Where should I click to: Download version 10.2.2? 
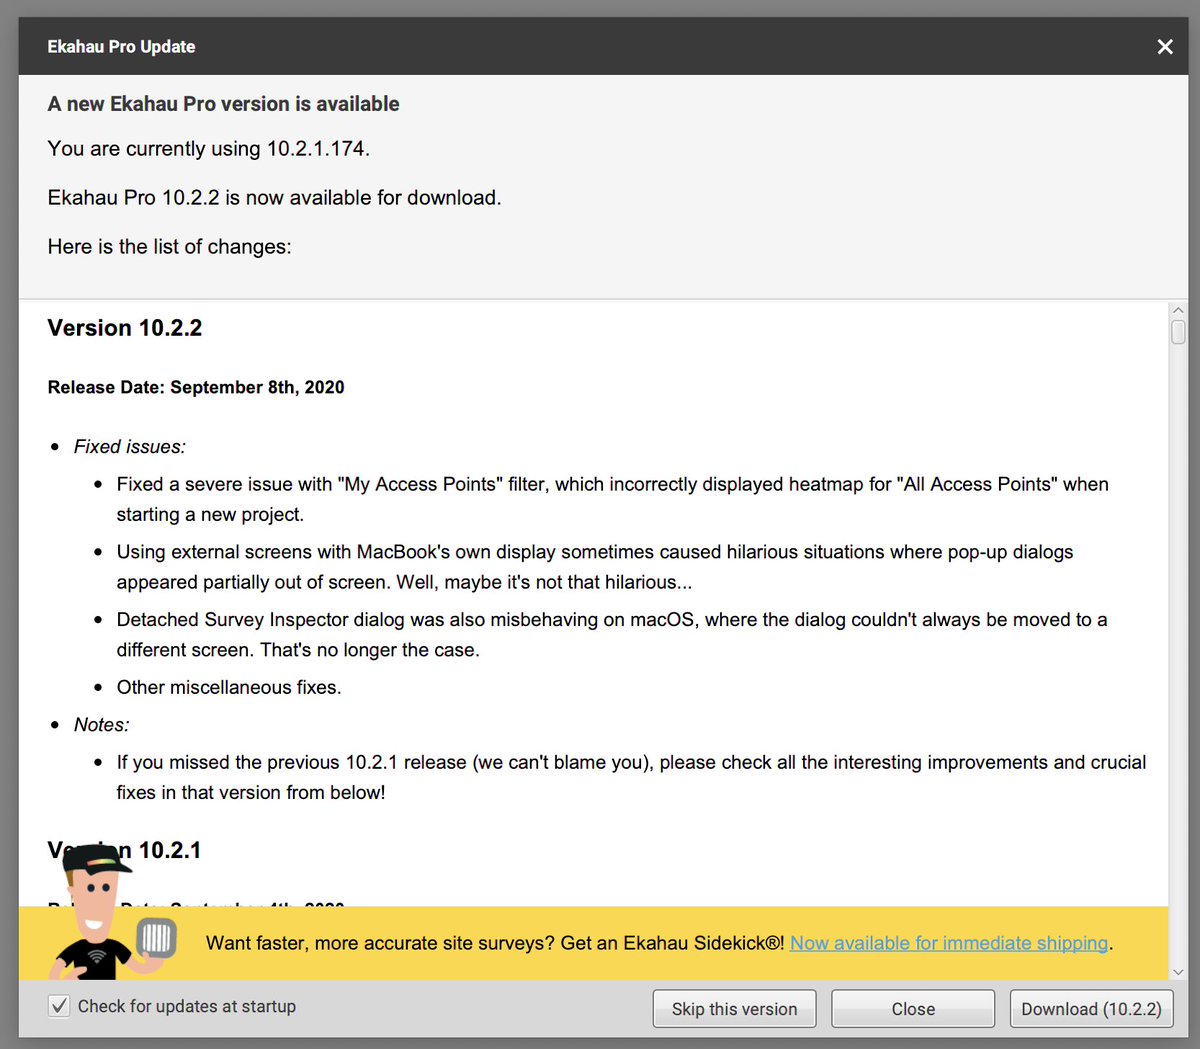click(x=1091, y=1009)
